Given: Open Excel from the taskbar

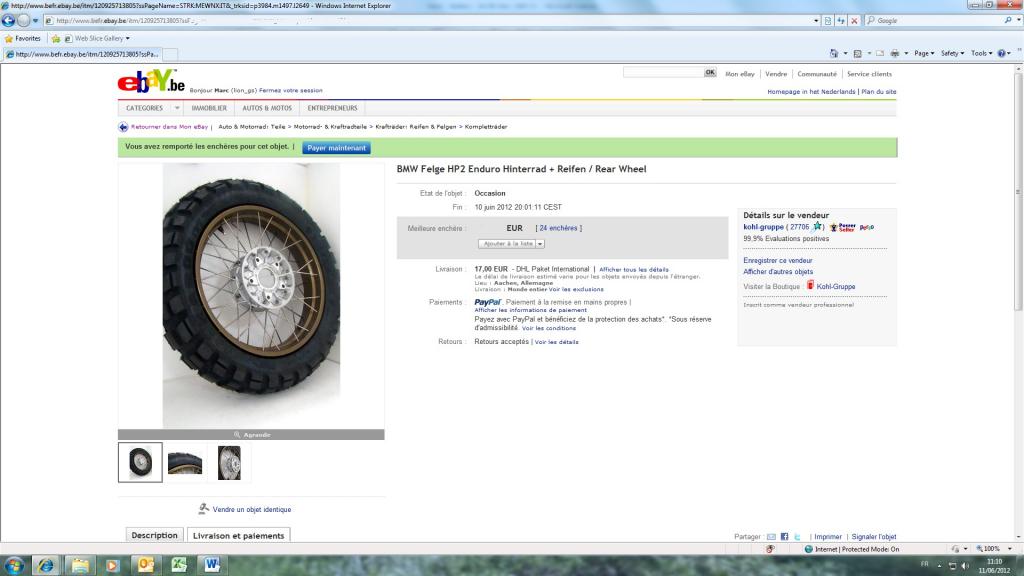Looking at the screenshot, I should 179,565.
